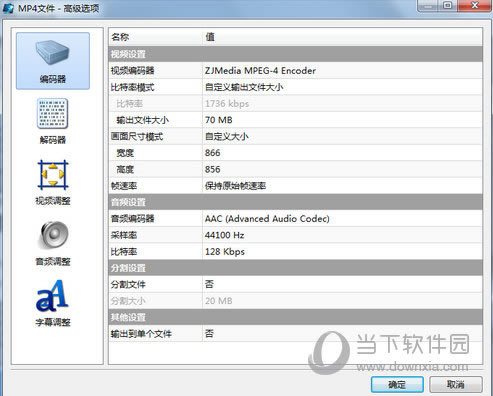Open the 视频调整 video adjustment section
The width and height of the screenshot is (493, 396).
(53, 182)
